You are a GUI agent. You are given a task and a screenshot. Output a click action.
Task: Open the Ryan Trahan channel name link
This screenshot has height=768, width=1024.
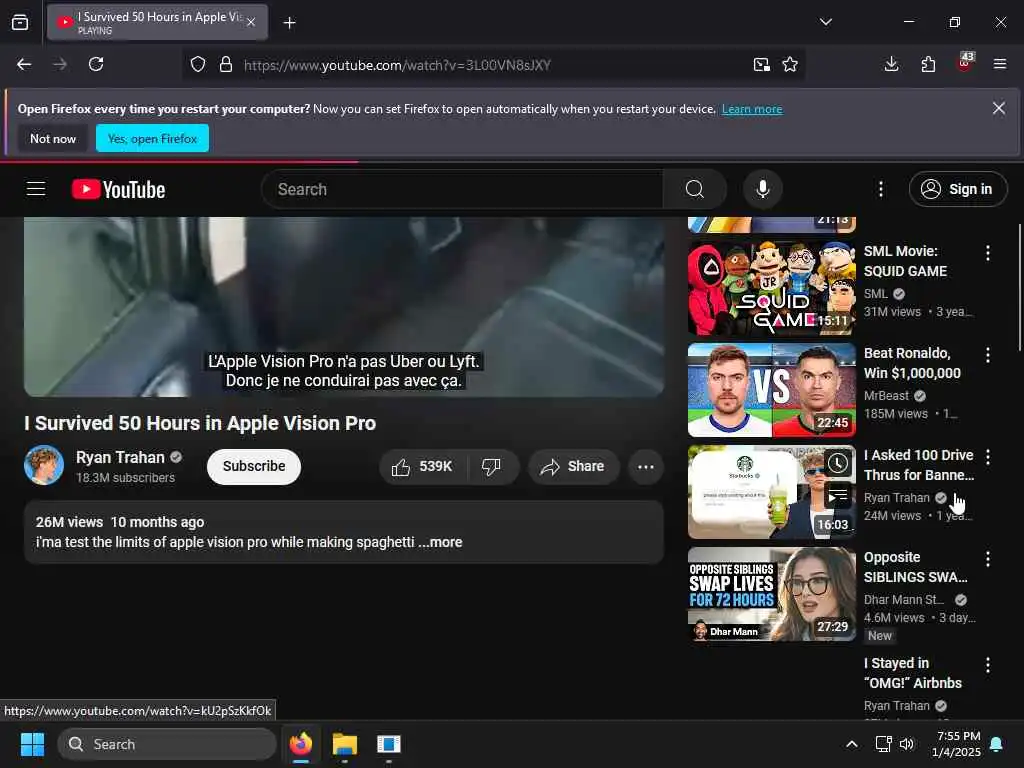pos(120,457)
